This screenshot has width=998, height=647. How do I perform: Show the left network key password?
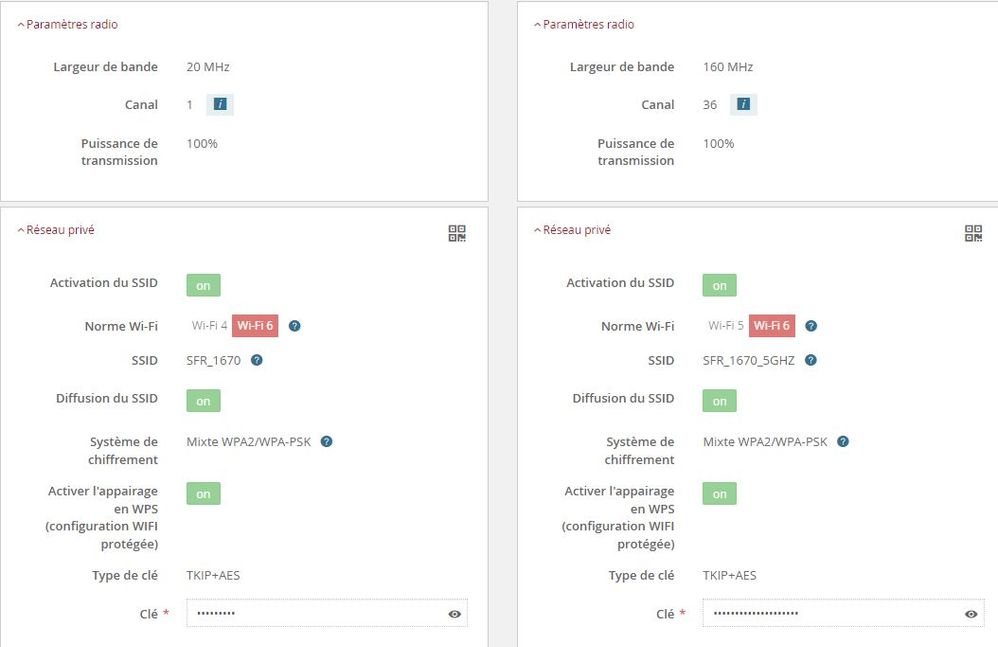[x=455, y=614]
